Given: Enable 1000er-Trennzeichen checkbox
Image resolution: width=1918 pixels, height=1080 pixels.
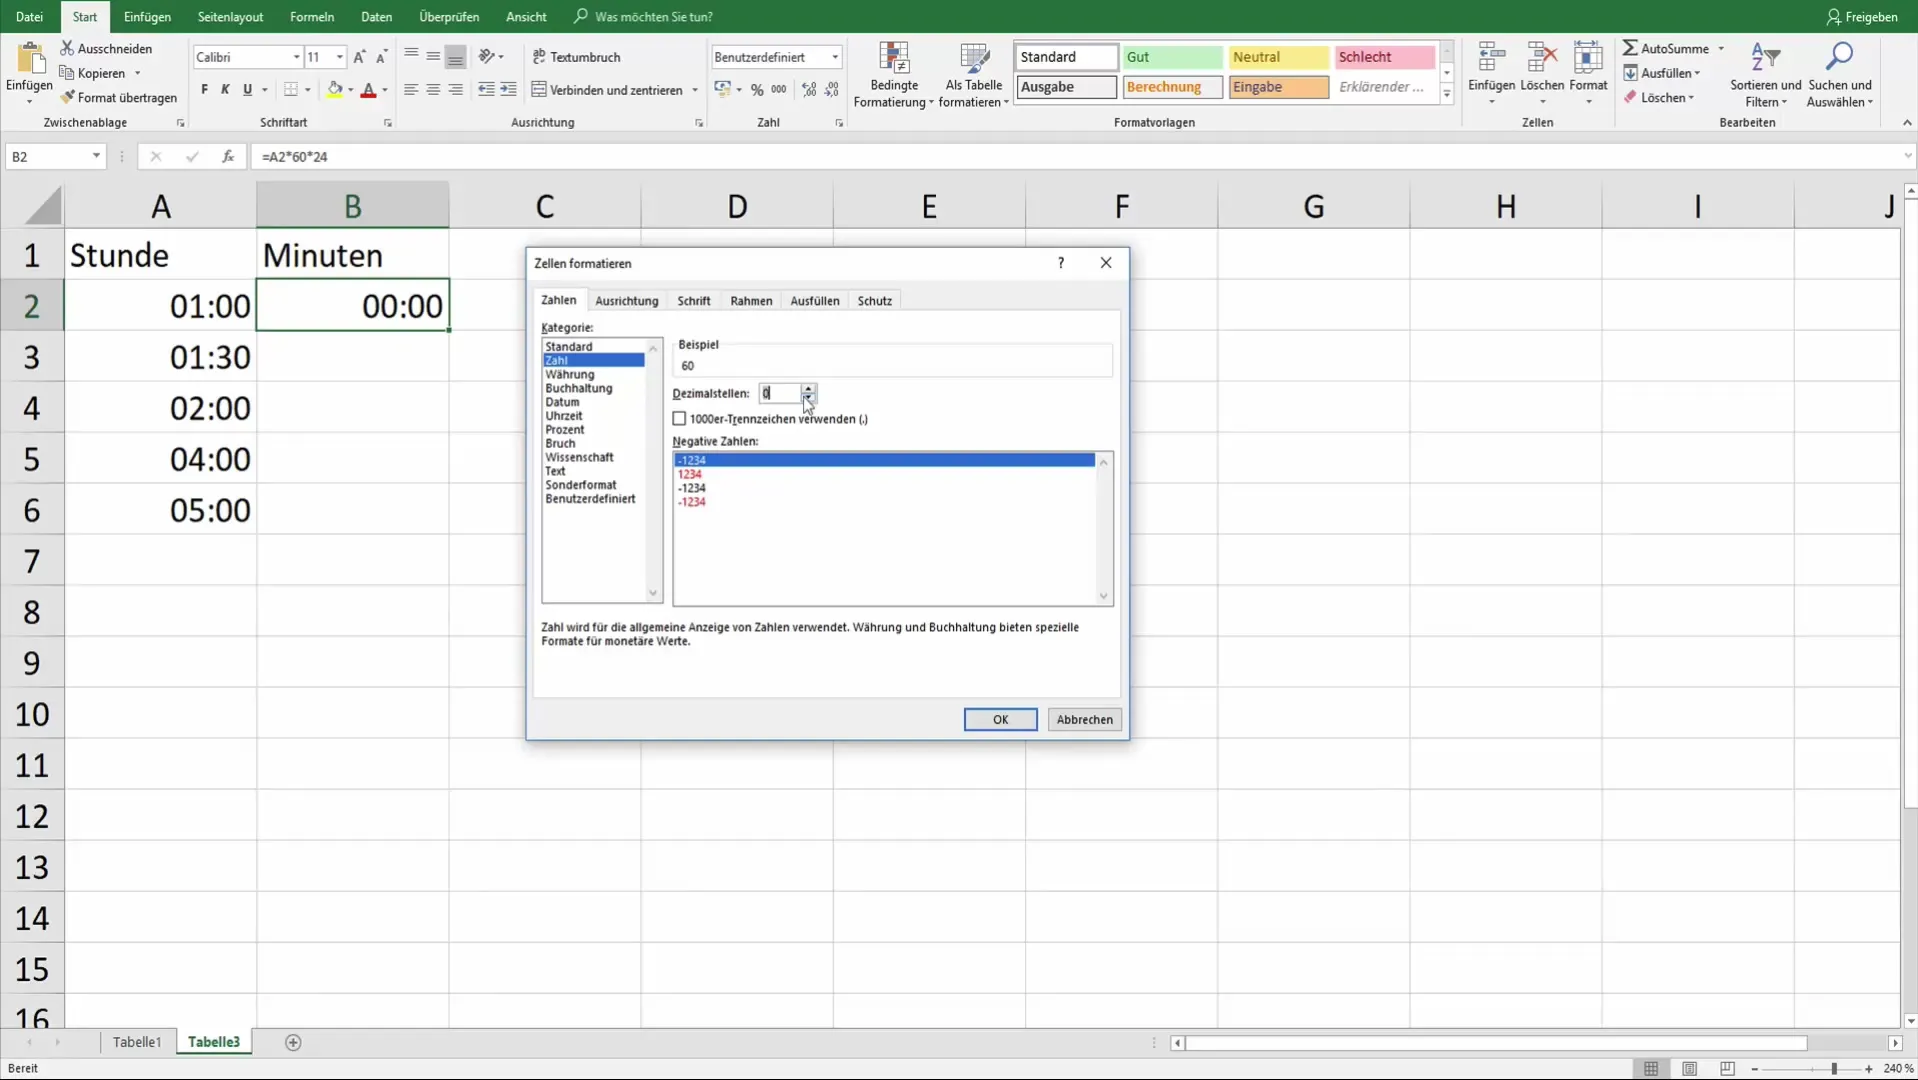Looking at the screenshot, I should (680, 419).
